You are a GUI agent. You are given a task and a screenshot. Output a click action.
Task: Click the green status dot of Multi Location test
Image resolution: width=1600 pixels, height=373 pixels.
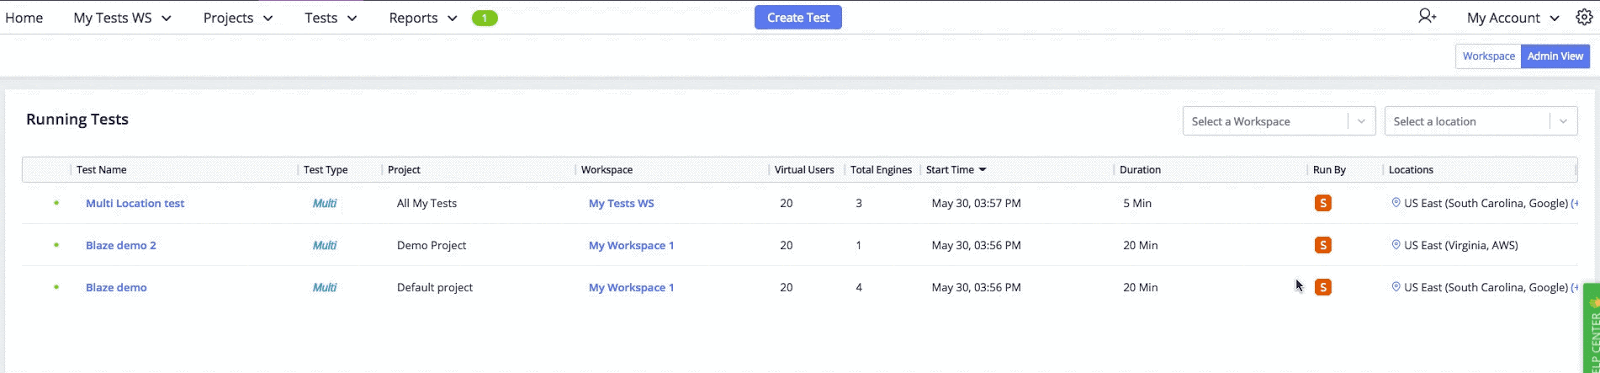pyautogui.click(x=56, y=203)
